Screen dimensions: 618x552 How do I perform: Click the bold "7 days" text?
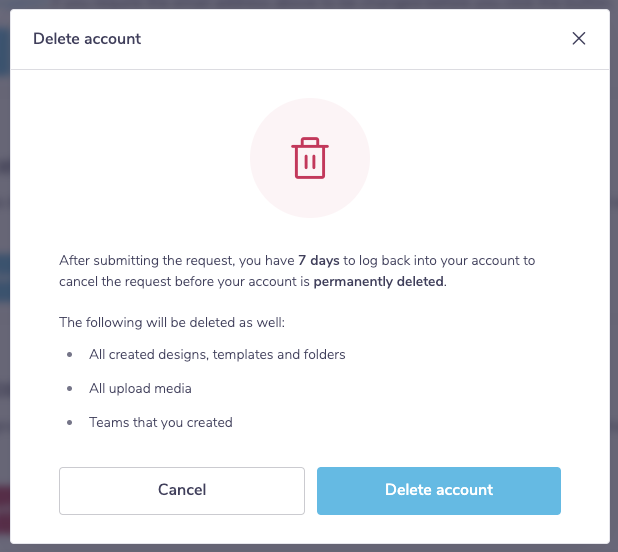click(x=319, y=260)
